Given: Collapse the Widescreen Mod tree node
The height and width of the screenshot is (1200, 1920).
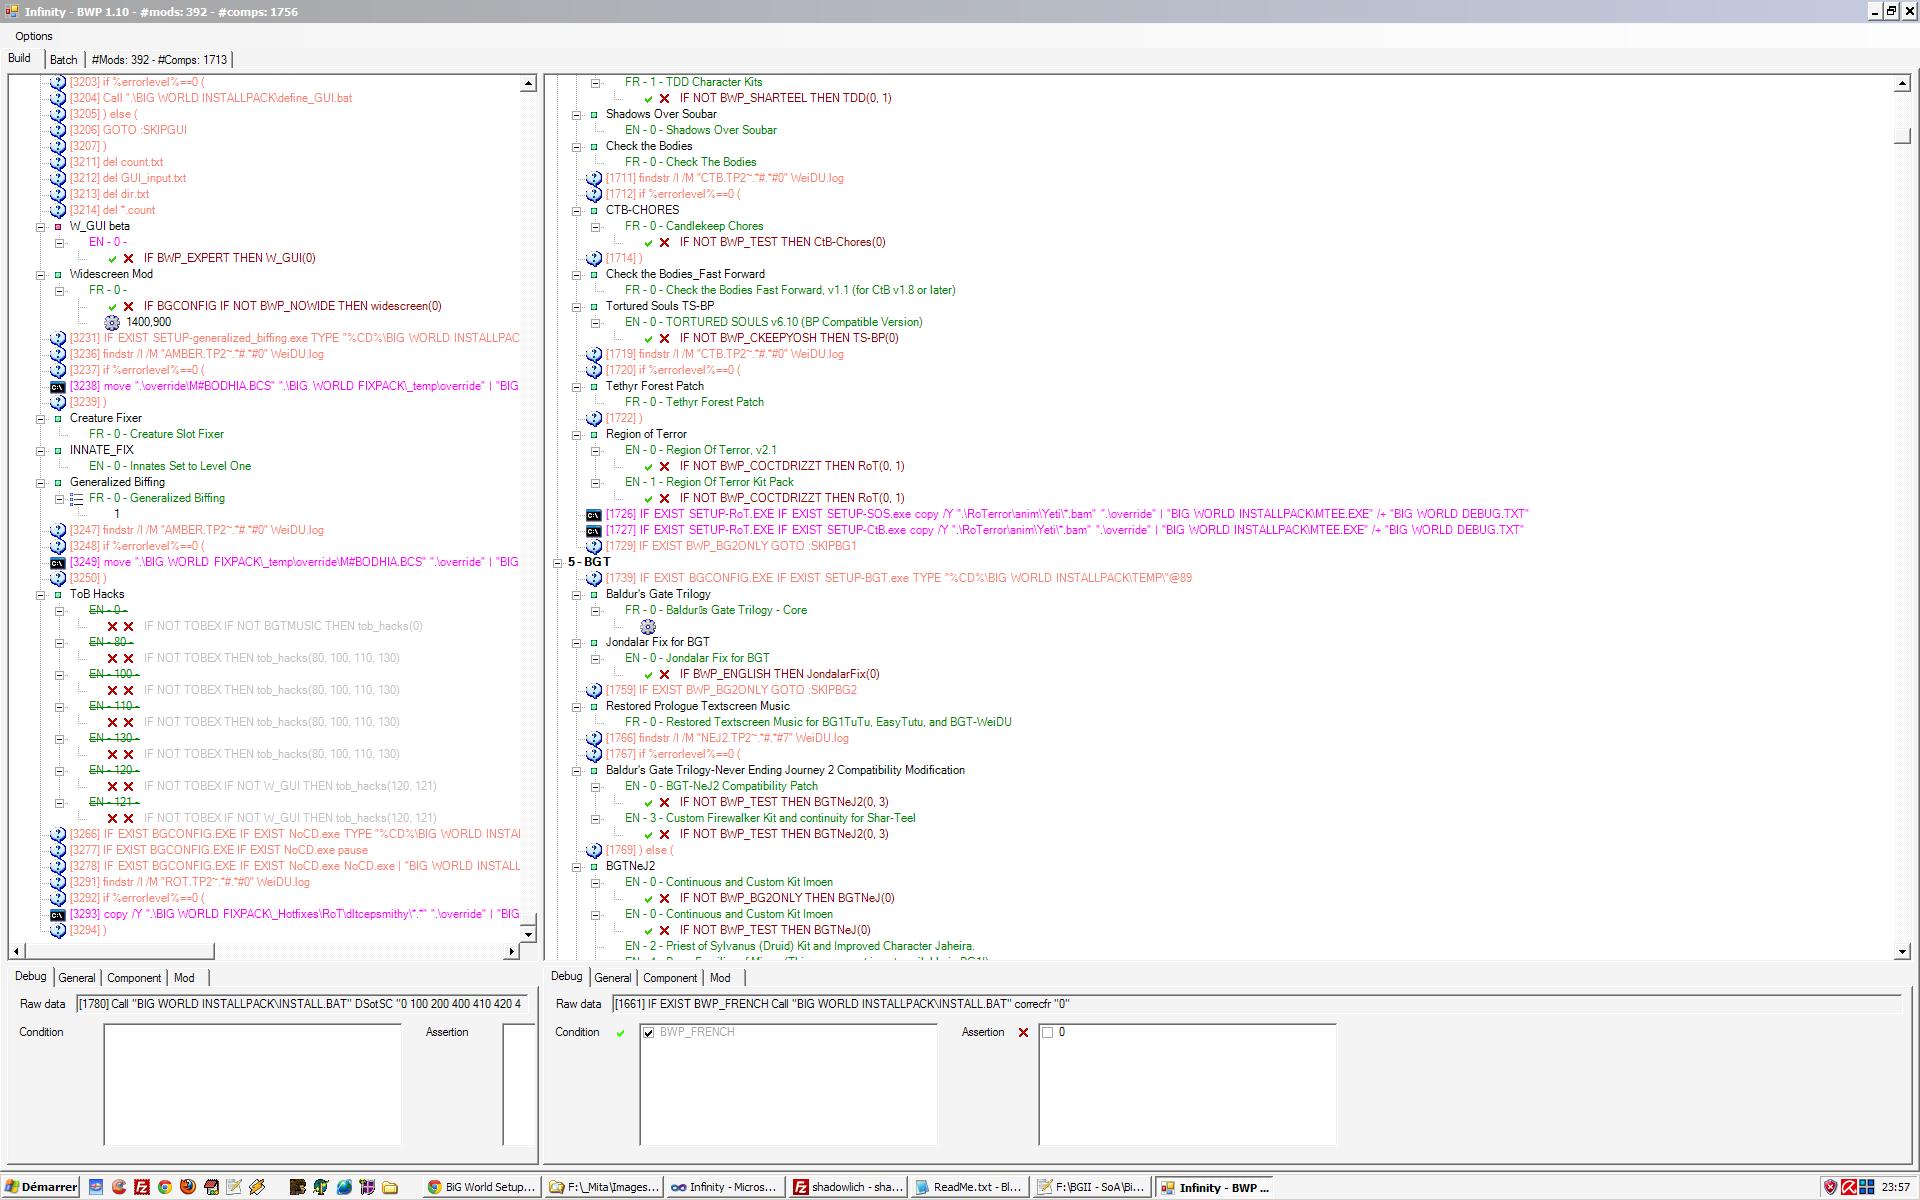Looking at the screenshot, I should 41,274.
